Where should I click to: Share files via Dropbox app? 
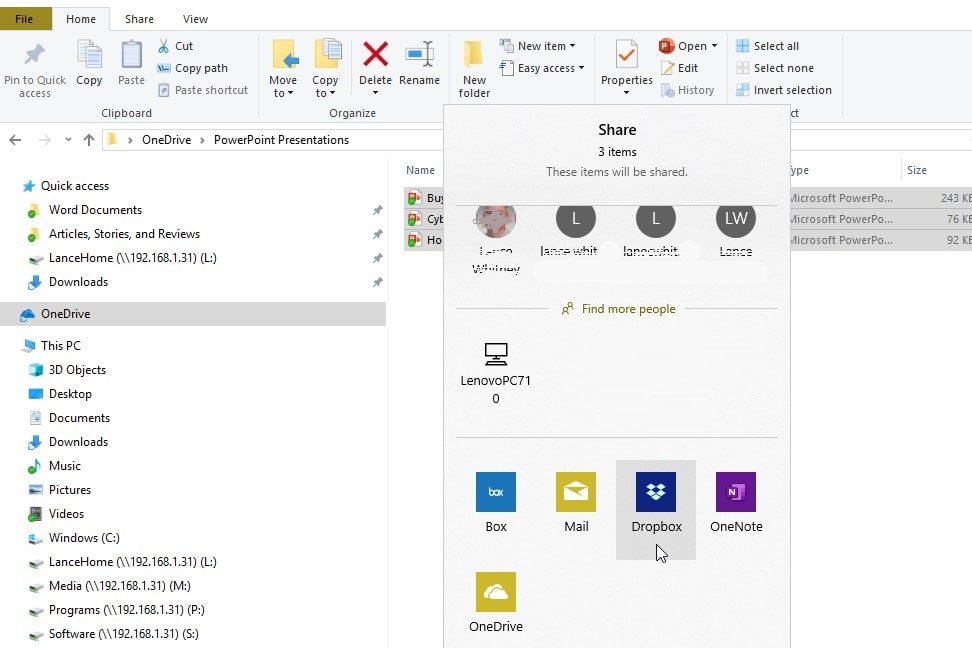pos(656,509)
